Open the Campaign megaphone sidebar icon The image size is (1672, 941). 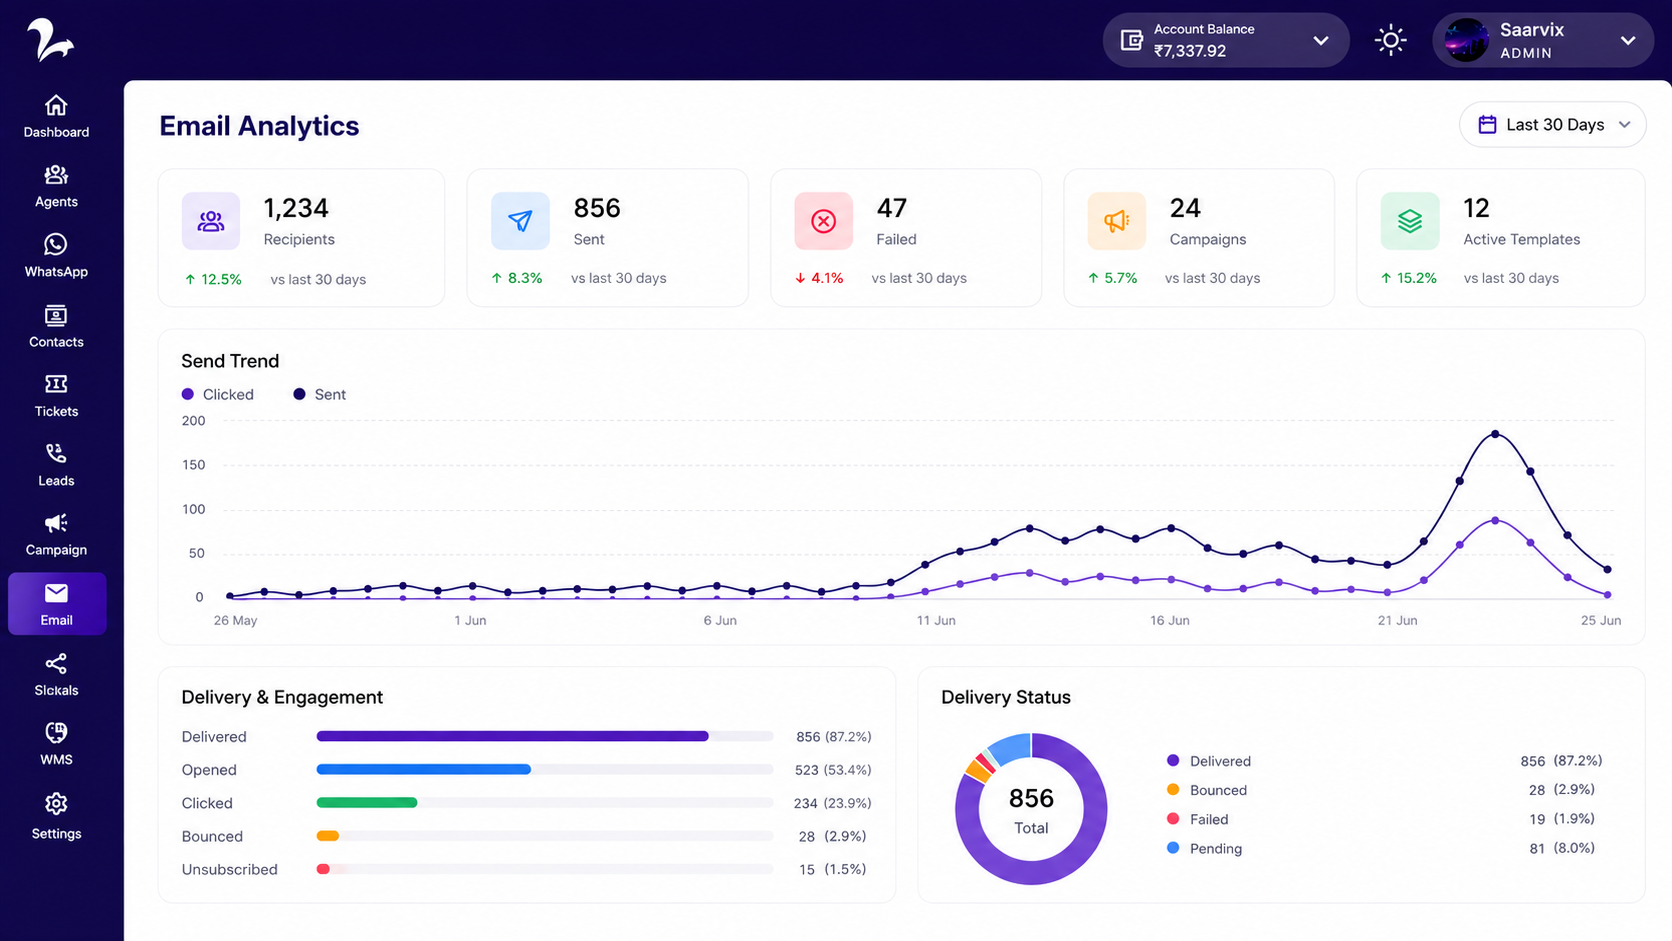(56, 523)
